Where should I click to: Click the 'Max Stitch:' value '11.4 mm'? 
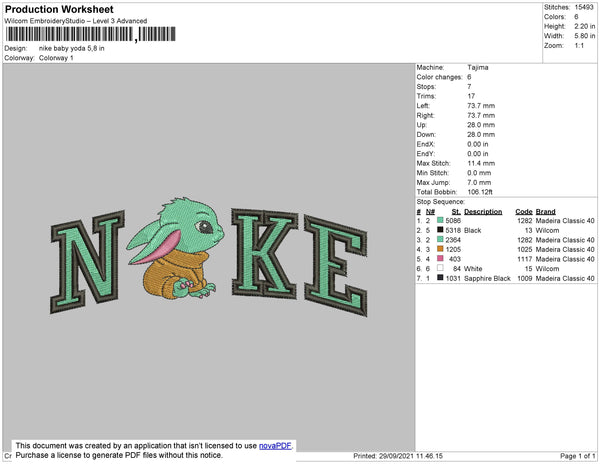(x=481, y=163)
